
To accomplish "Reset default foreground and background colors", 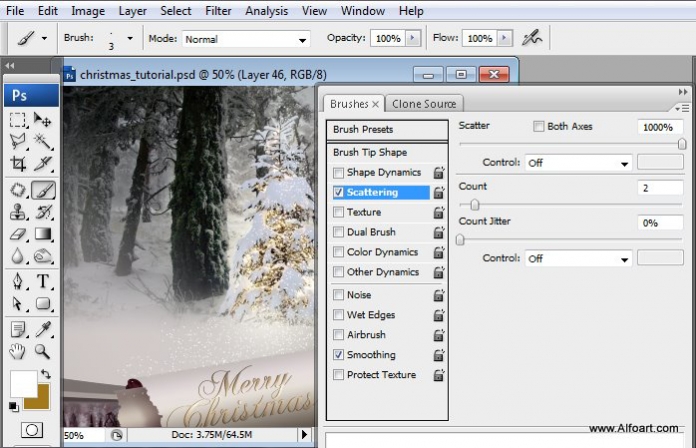I will pos(14,406).
